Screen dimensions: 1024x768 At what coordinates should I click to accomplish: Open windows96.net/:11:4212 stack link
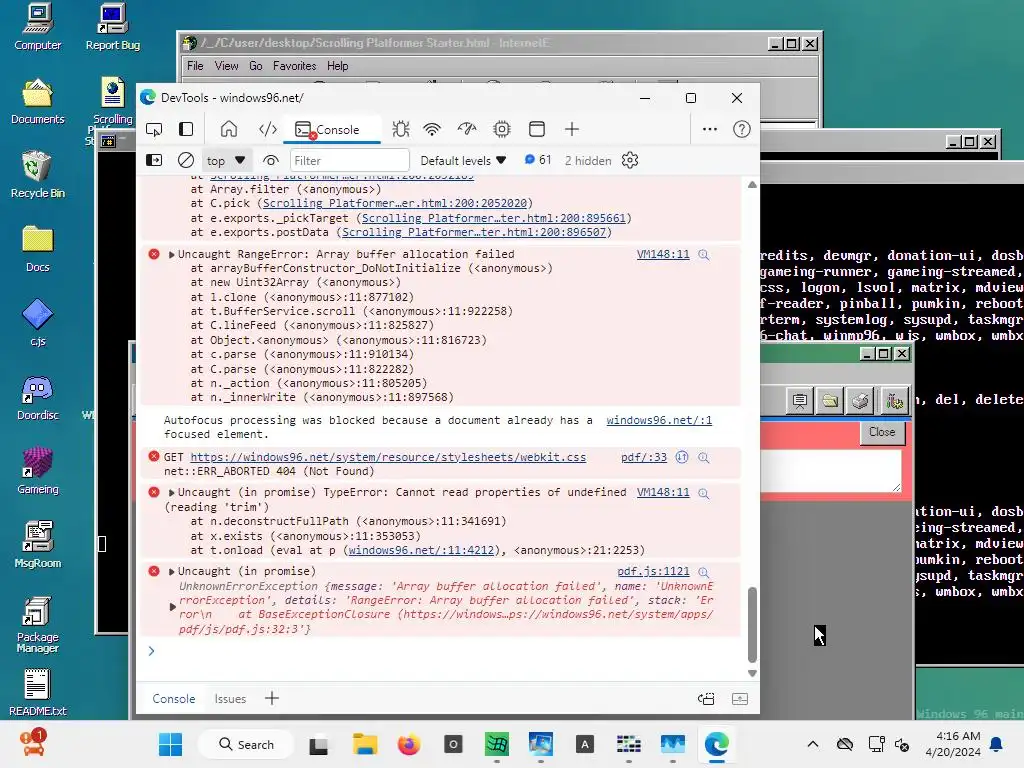pos(421,550)
